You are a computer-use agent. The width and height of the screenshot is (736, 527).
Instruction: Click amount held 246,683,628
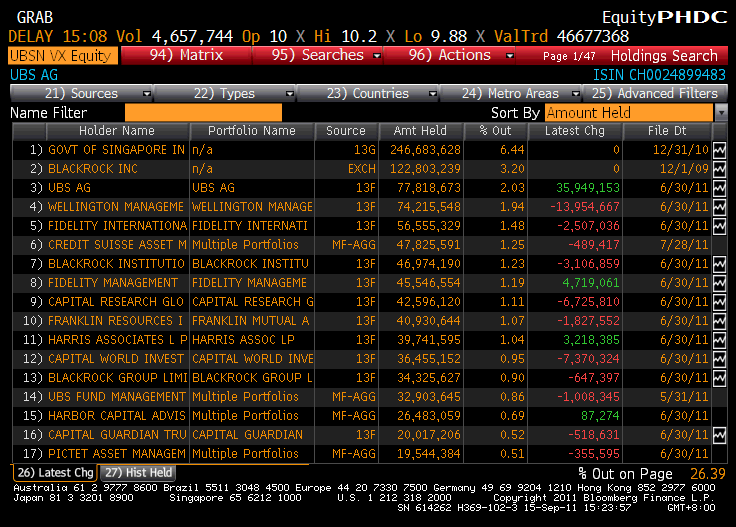point(425,150)
